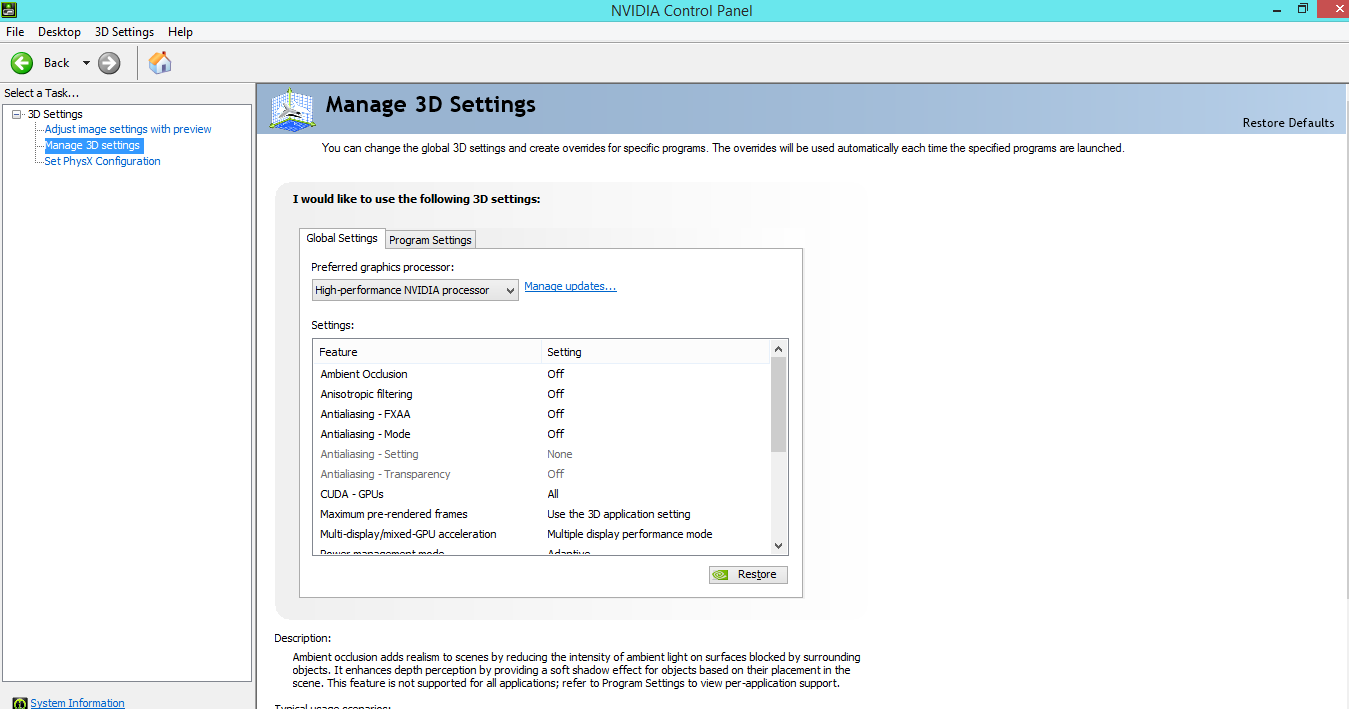Switch to Program Settings tab
The image size is (1349, 709).
[430, 240]
